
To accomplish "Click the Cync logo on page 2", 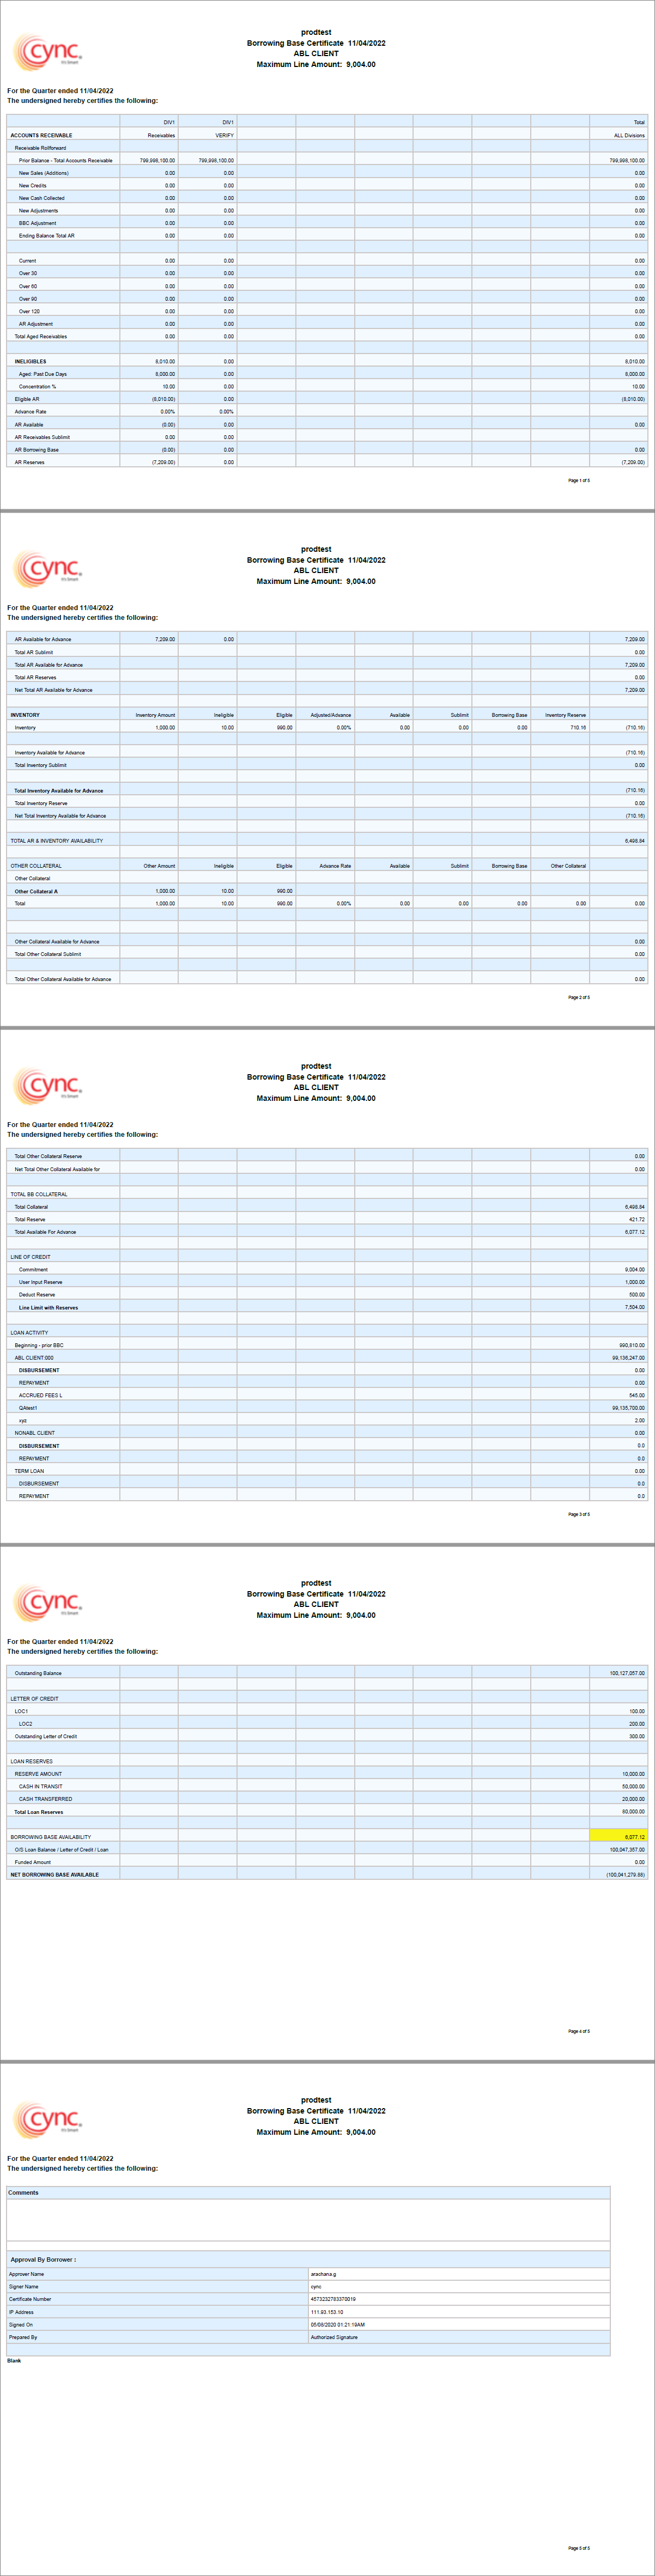I will 47,569.
